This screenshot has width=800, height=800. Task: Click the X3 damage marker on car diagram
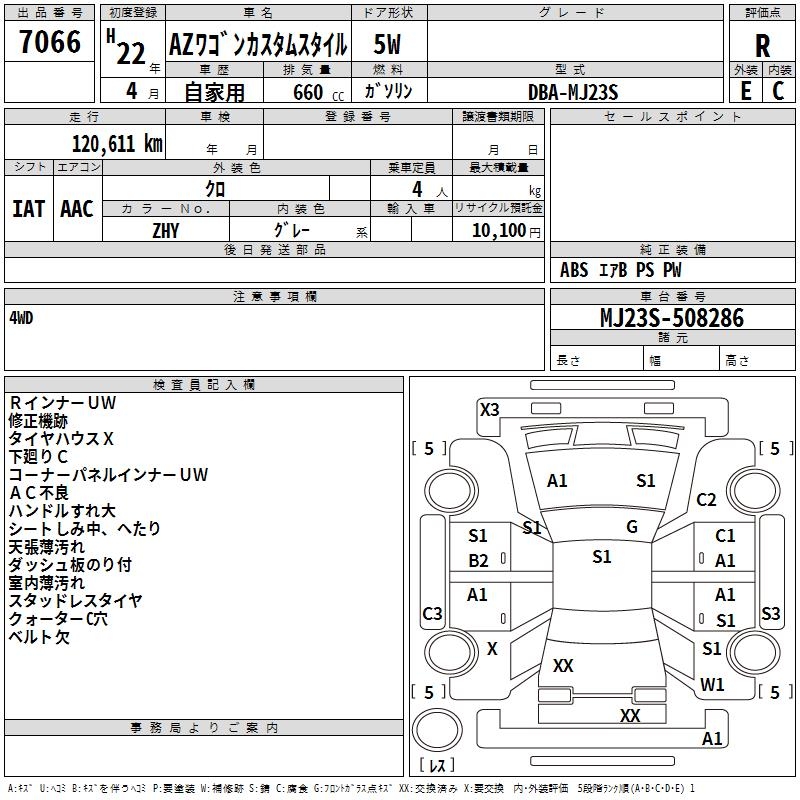tap(490, 409)
